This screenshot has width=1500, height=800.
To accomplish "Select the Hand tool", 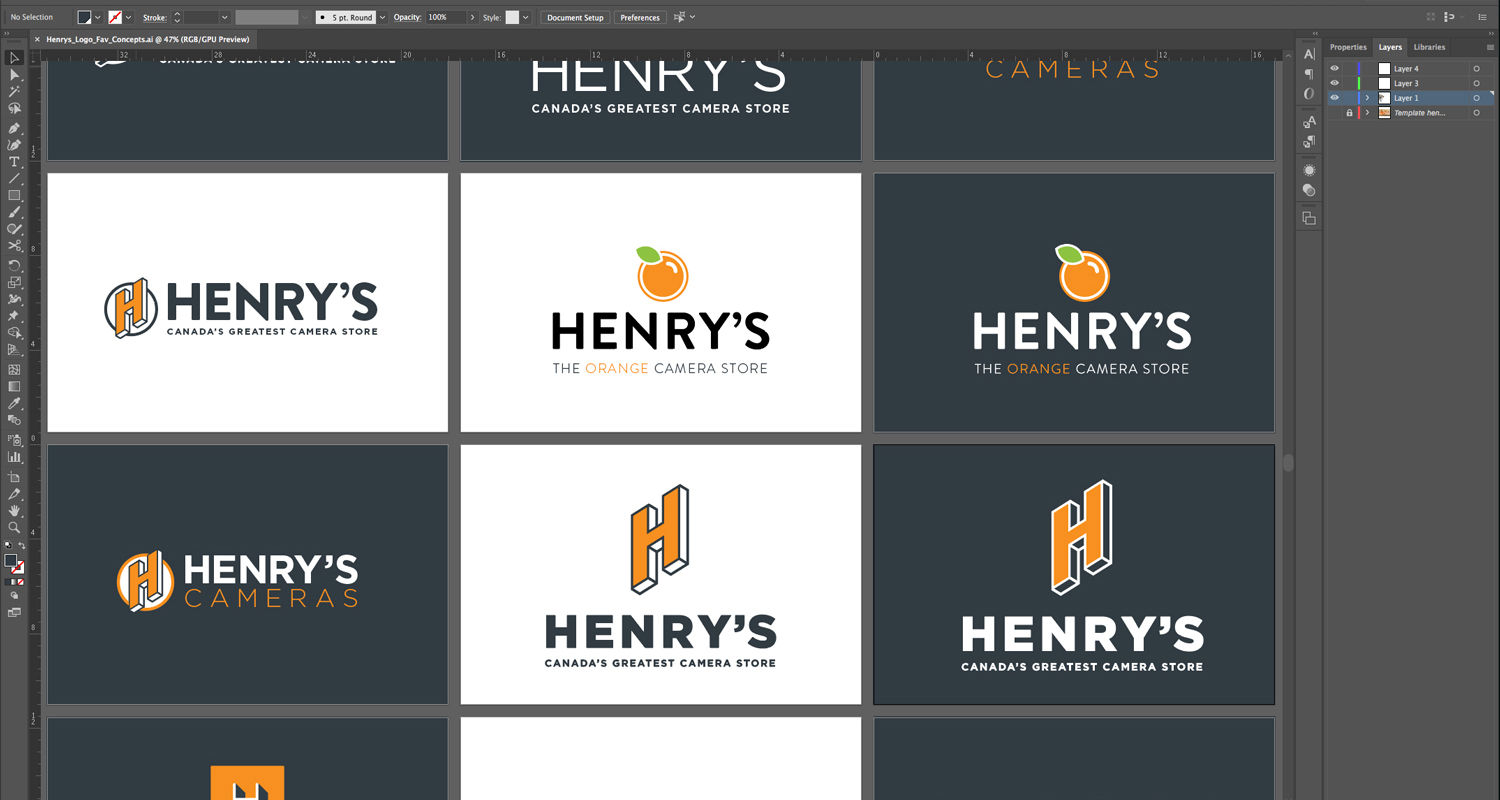I will tap(14, 511).
